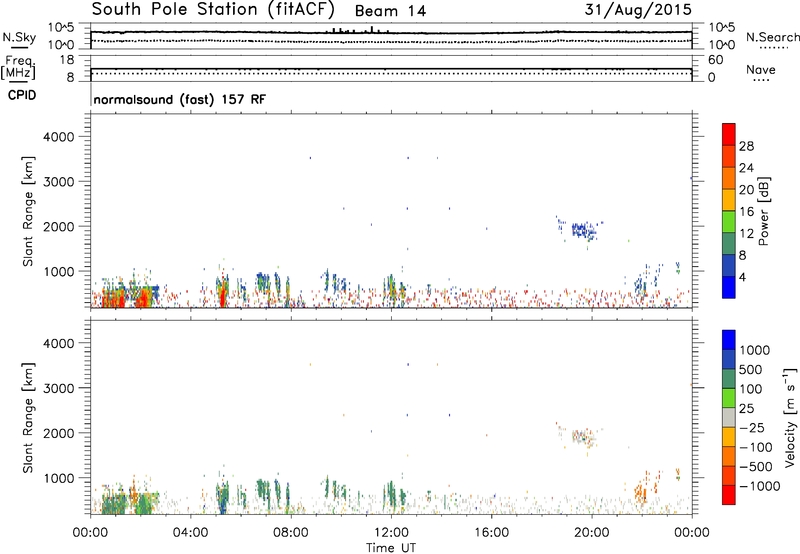Click the 'CPID' label

(22, 95)
